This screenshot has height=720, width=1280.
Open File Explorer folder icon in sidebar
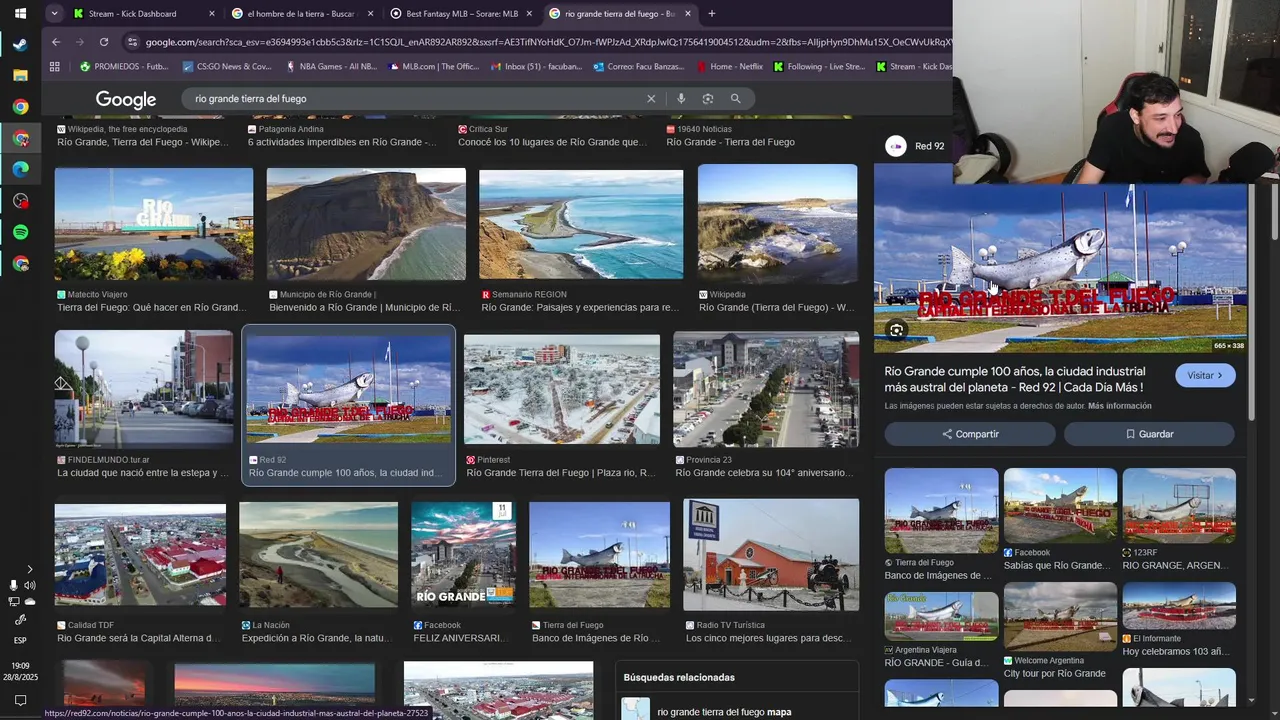20,75
